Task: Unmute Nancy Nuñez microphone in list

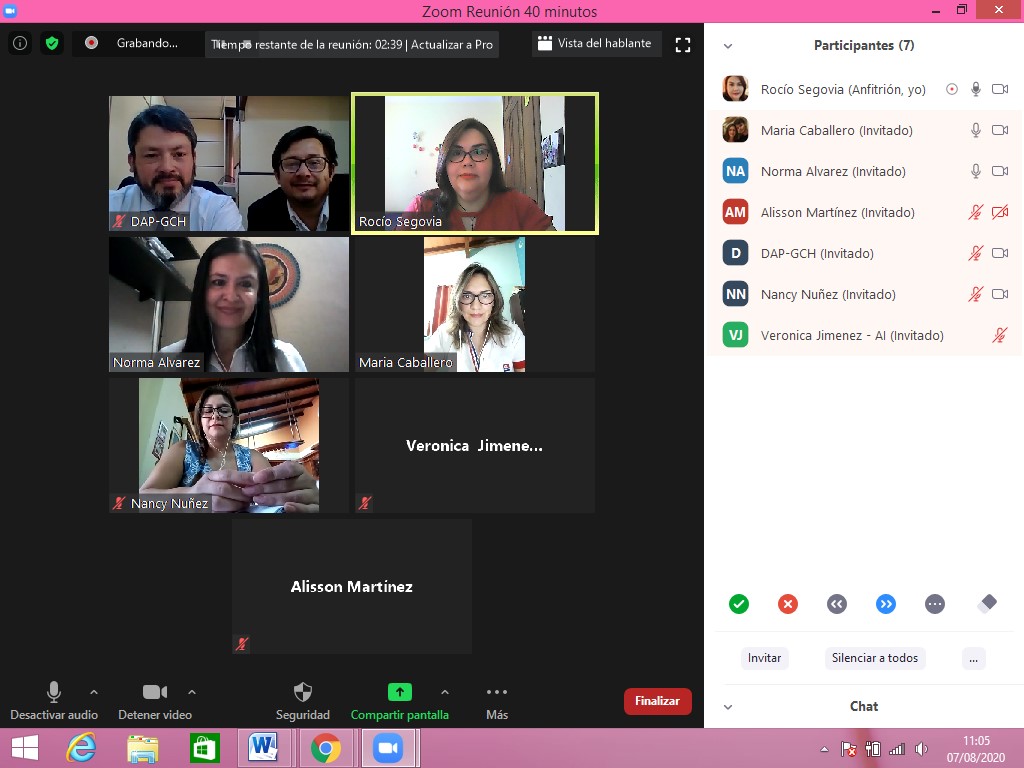Action: (x=976, y=294)
